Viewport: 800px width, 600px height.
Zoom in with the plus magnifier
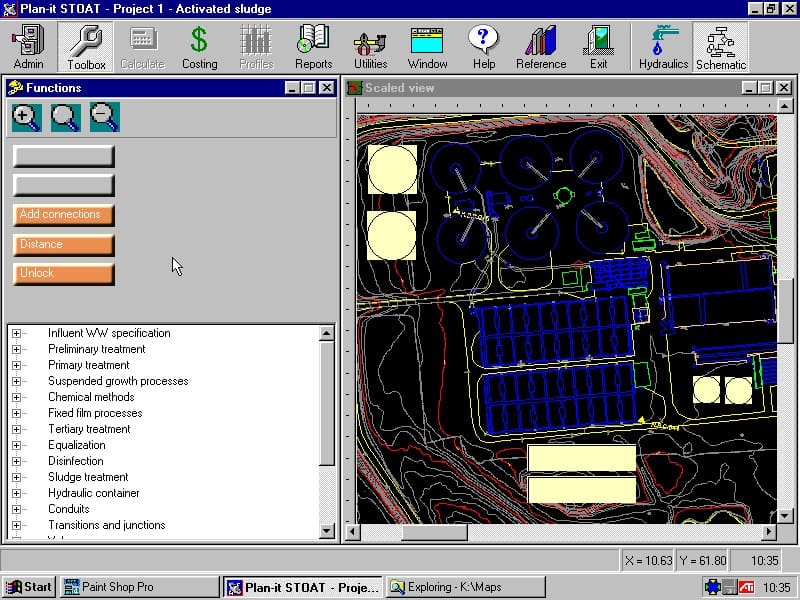pos(27,117)
